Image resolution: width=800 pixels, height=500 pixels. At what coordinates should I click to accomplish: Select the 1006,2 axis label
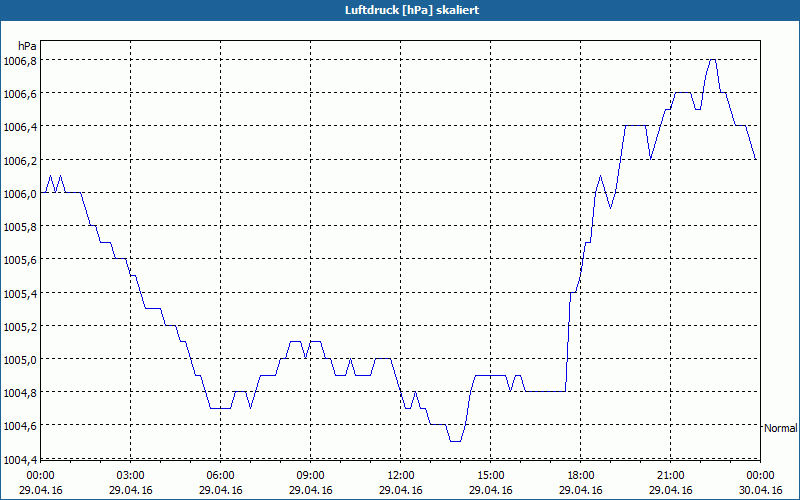coord(20,161)
